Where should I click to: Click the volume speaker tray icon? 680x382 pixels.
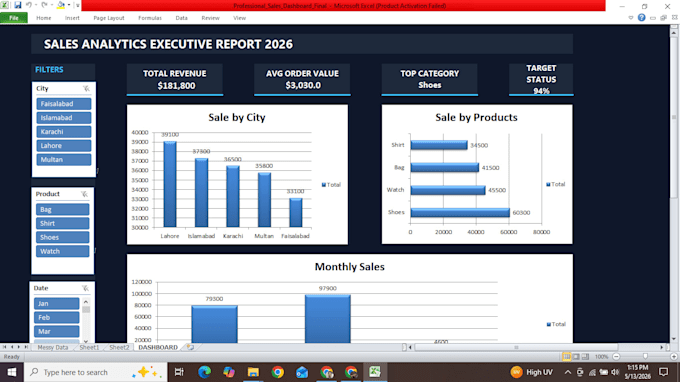[615, 372]
